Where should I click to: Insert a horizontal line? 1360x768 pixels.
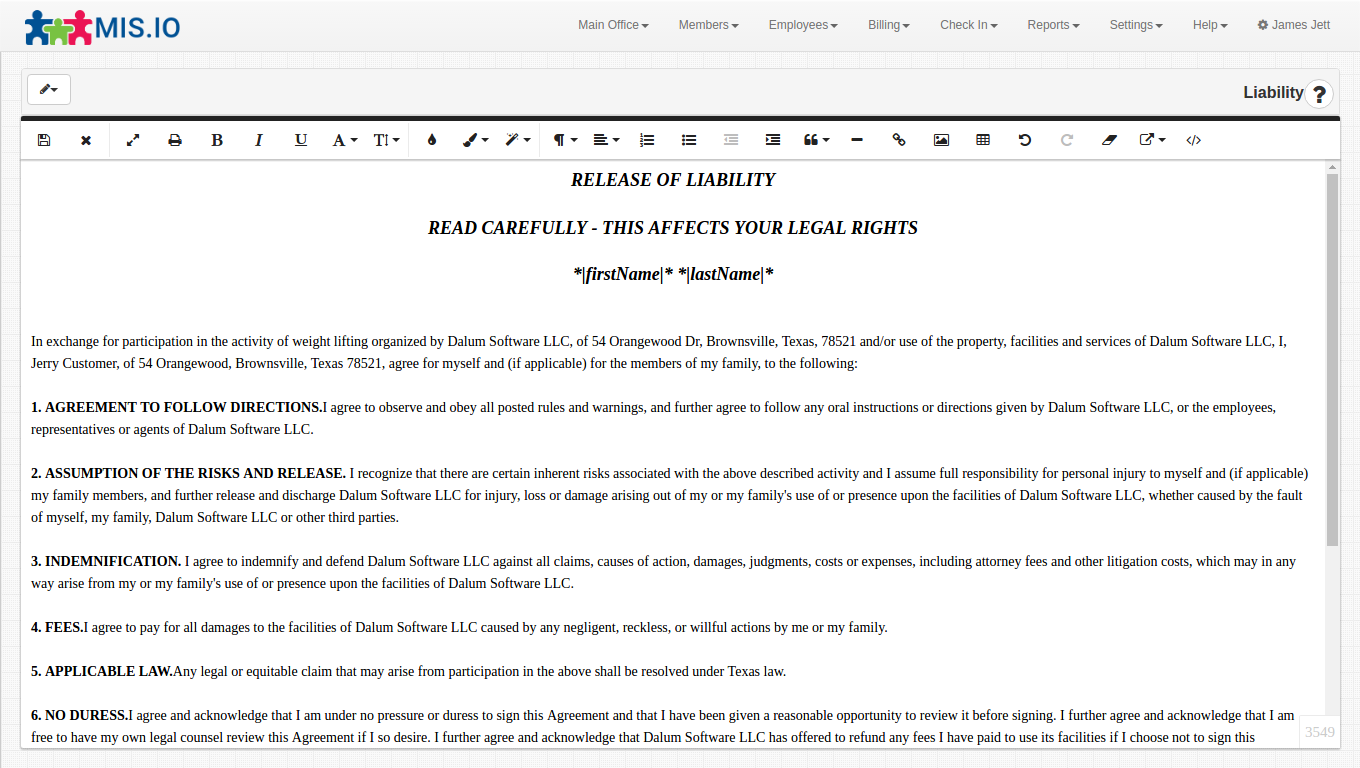[x=857, y=140]
